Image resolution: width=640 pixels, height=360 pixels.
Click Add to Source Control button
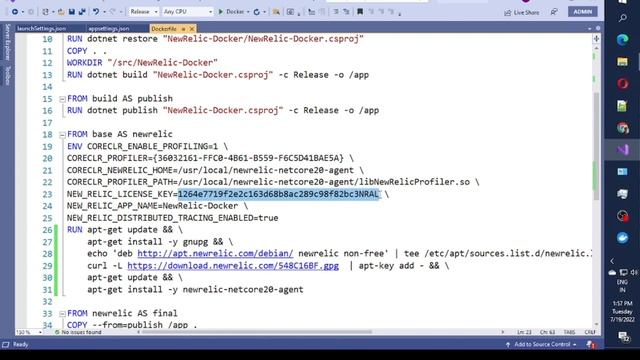(541, 344)
